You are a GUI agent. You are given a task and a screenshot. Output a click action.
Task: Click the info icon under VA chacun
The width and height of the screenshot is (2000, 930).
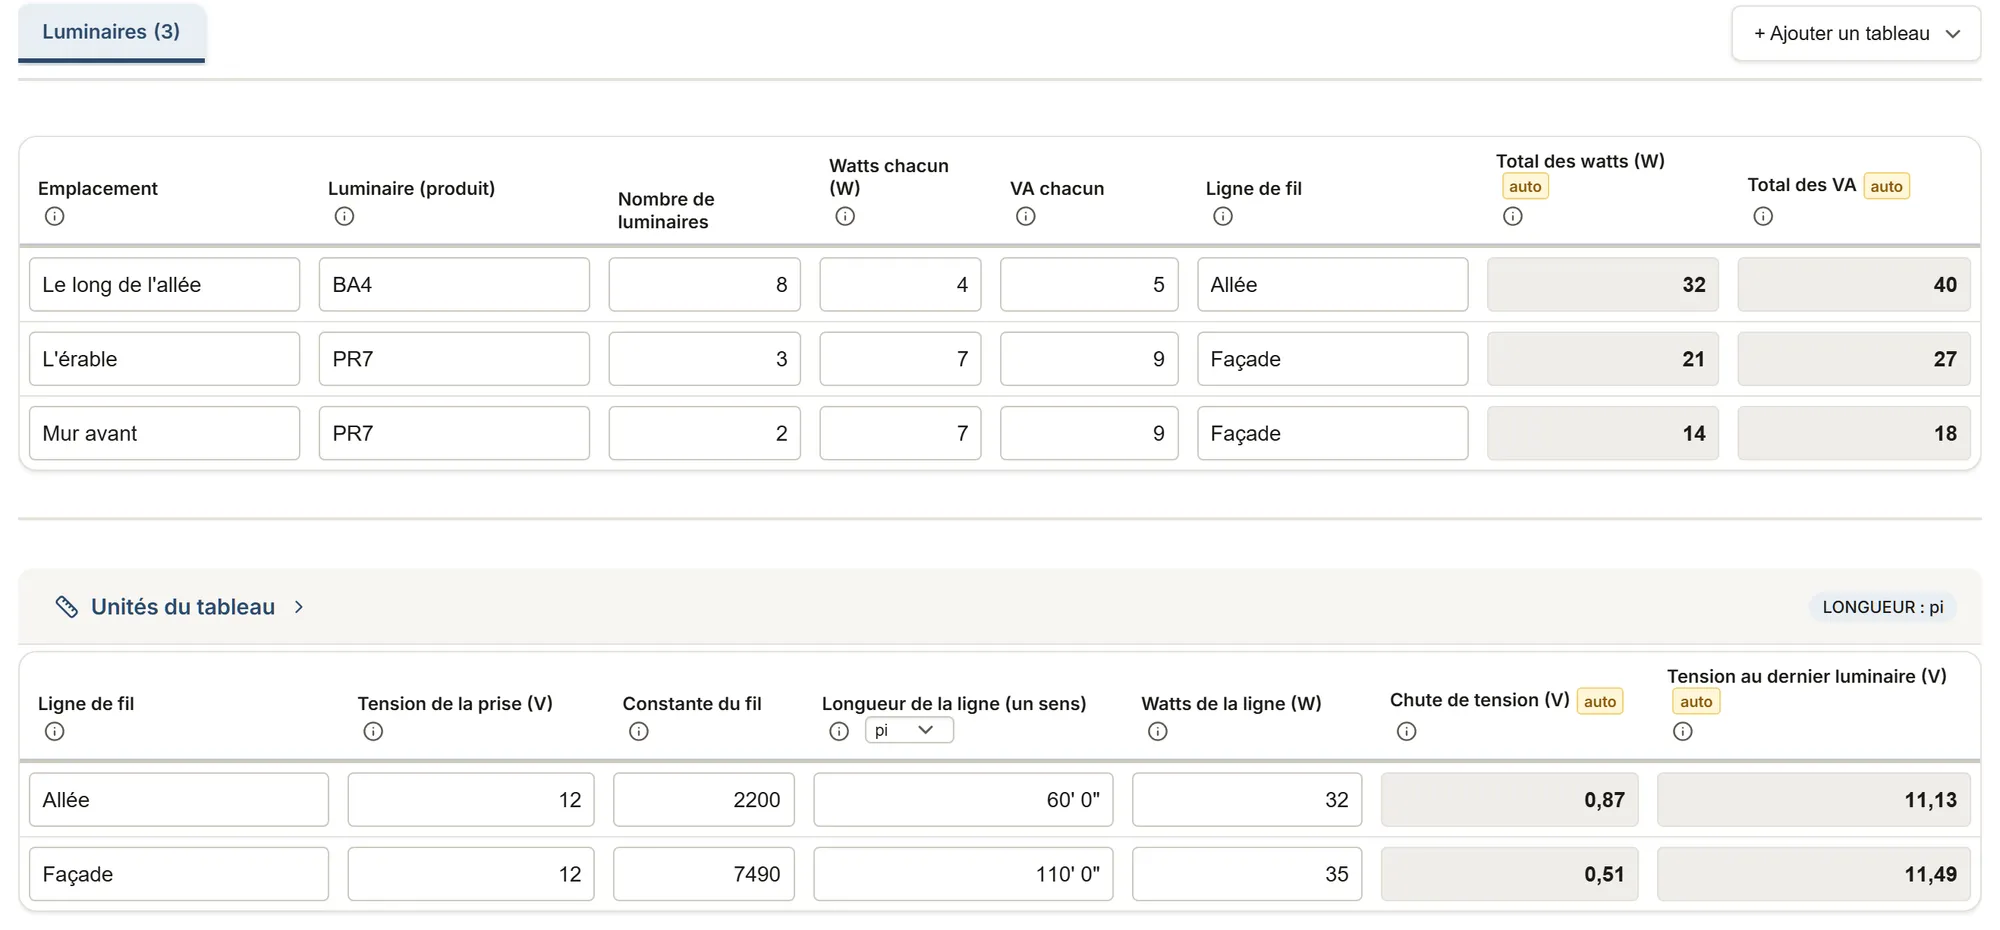[1026, 216]
